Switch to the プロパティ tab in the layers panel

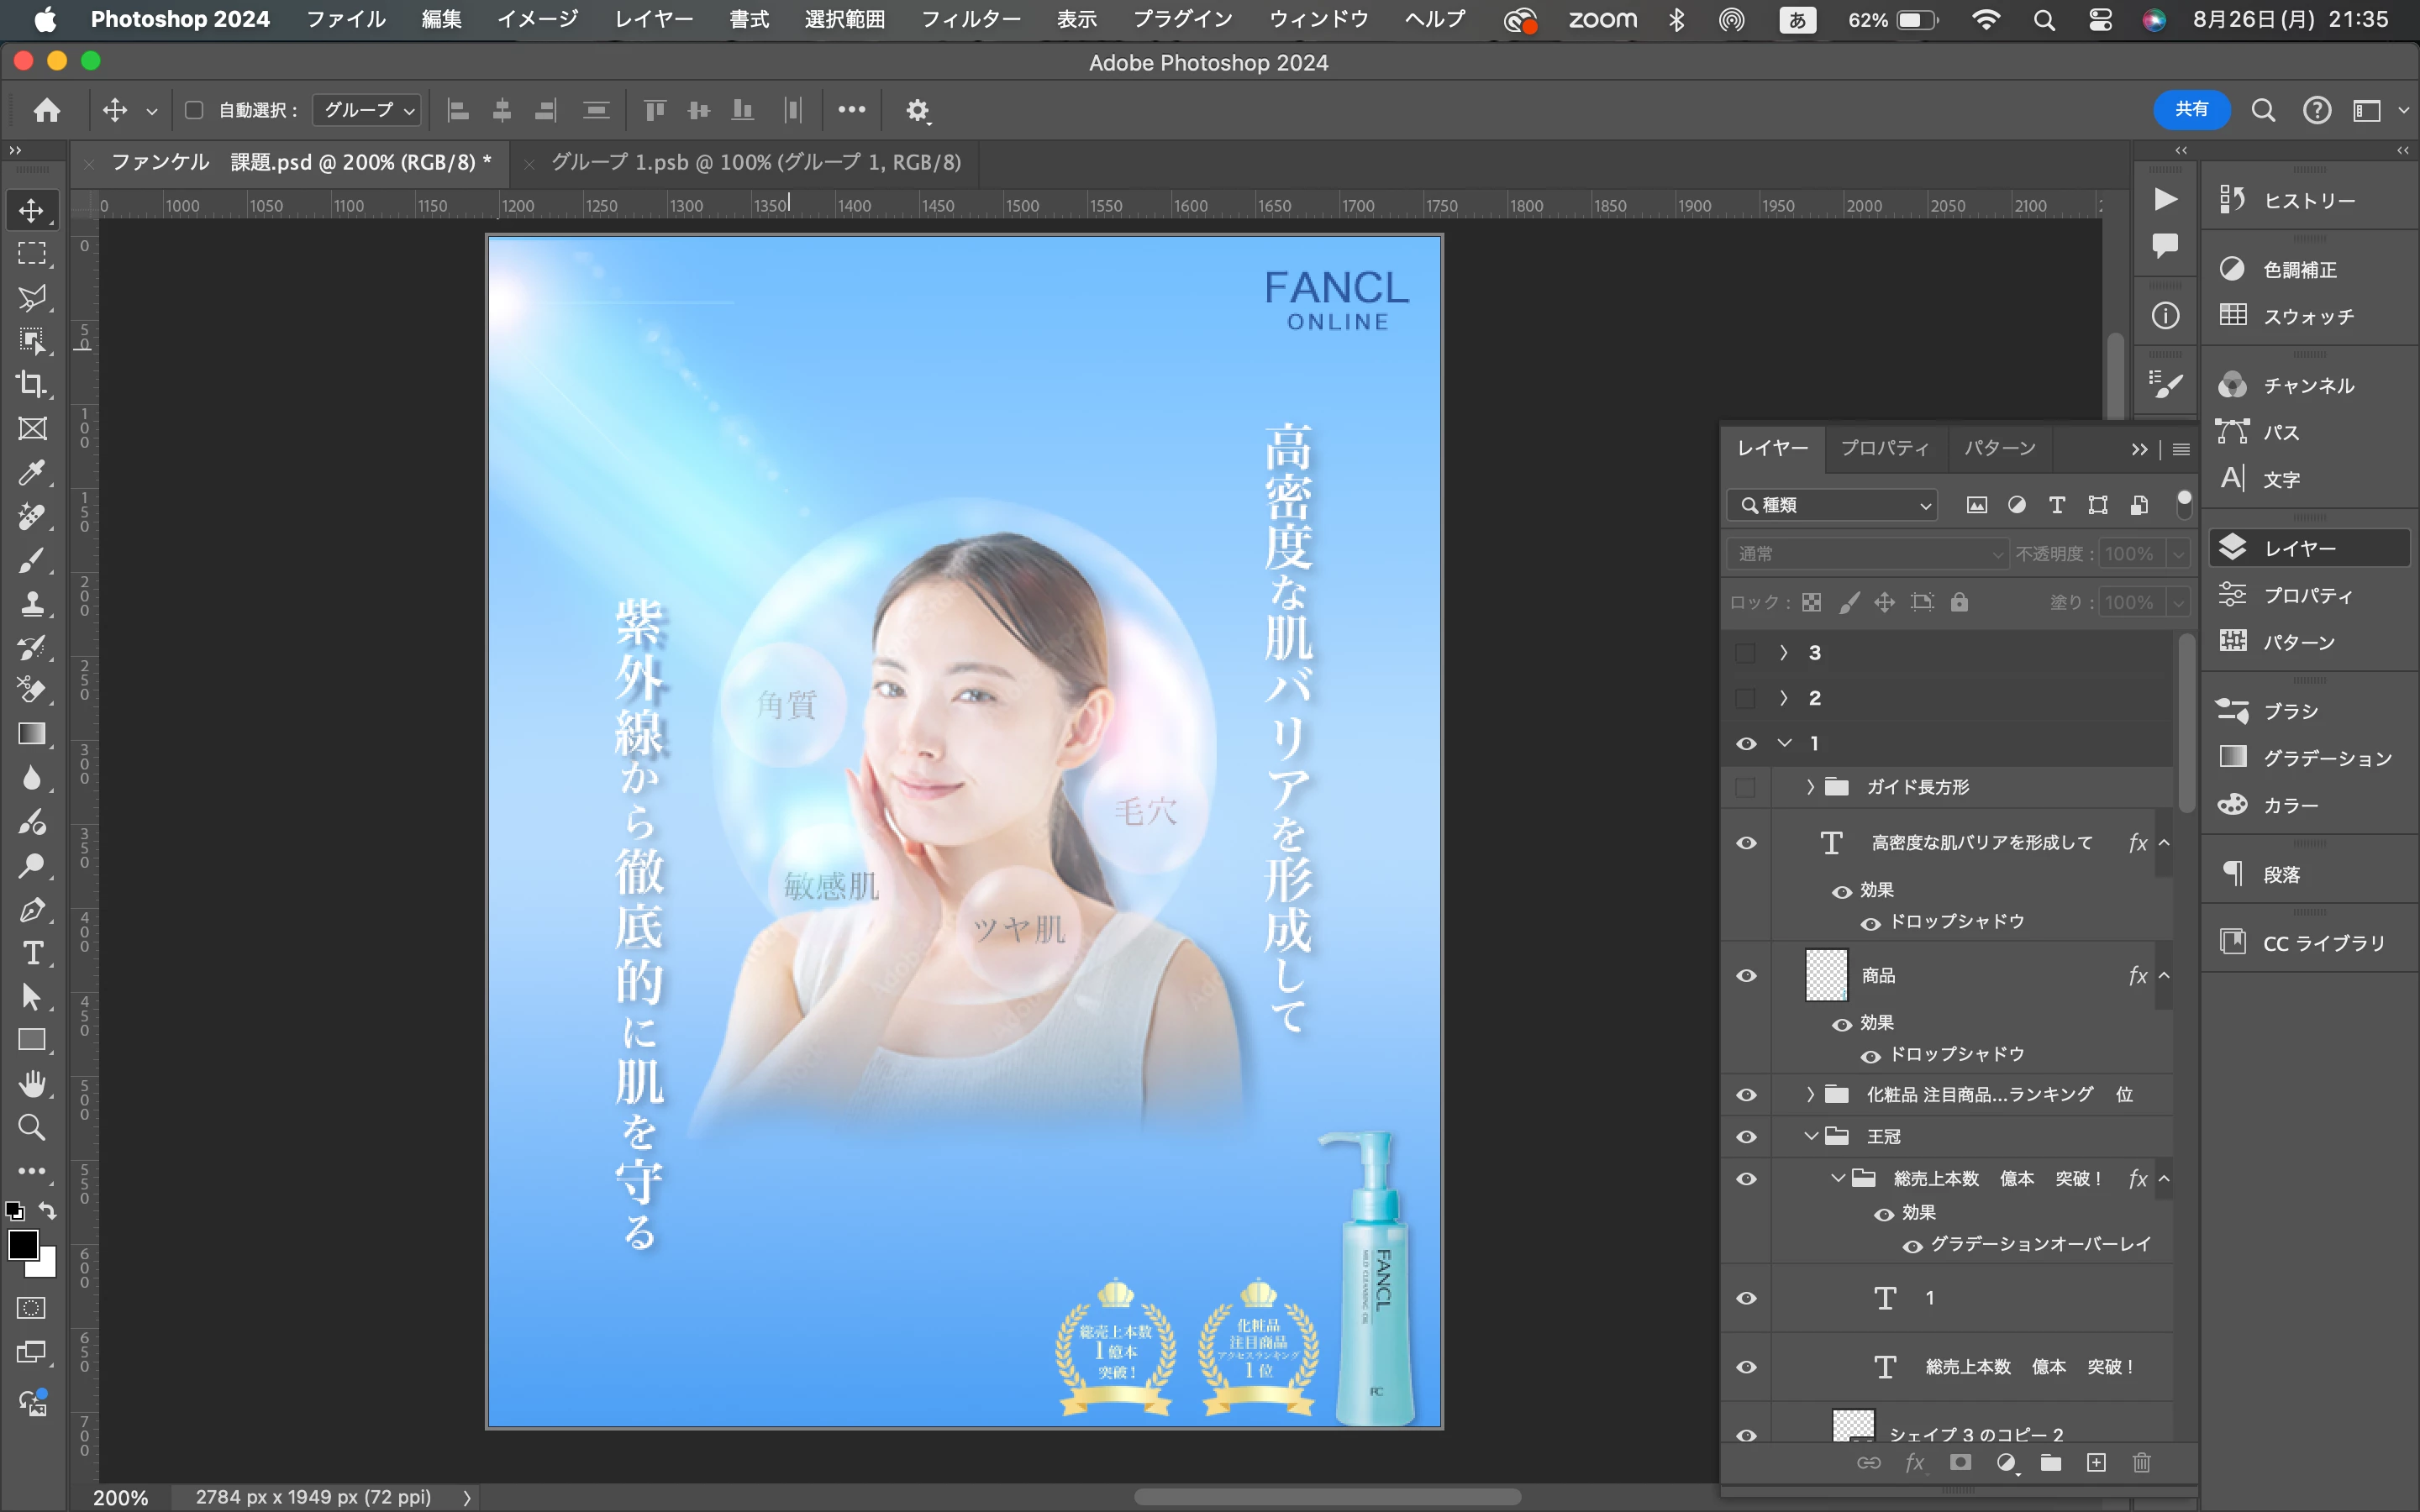point(1884,448)
